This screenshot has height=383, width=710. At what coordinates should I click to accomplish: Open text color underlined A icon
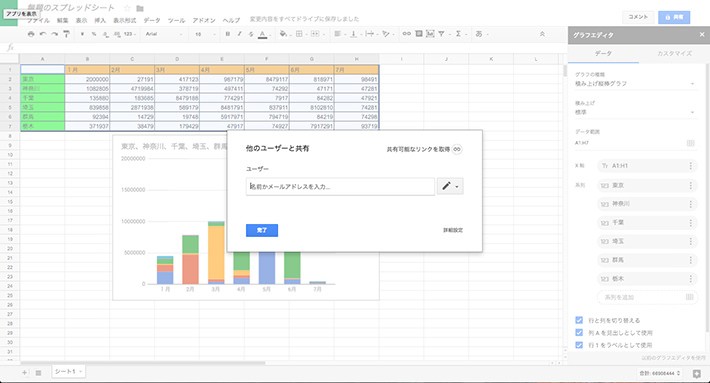(263, 34)
